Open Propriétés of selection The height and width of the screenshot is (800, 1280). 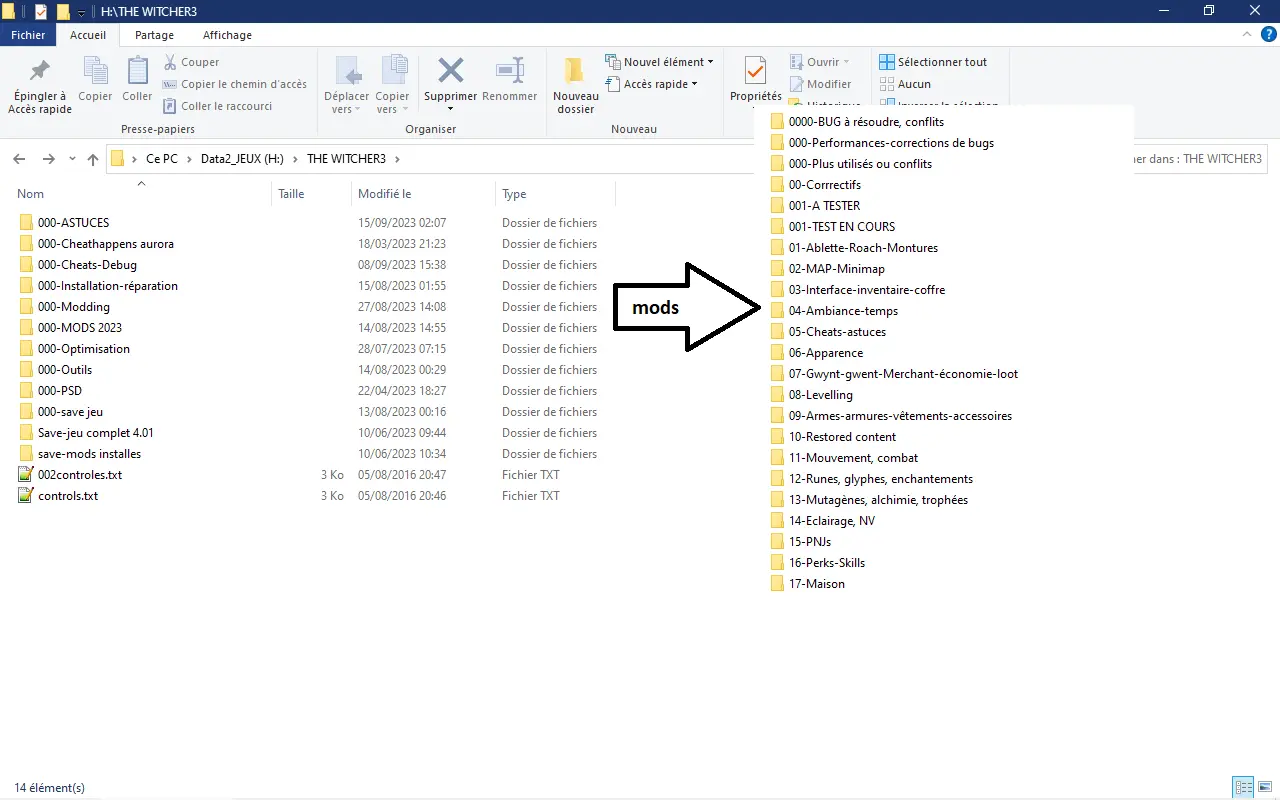pyautogui.click(x=756, y=78)
